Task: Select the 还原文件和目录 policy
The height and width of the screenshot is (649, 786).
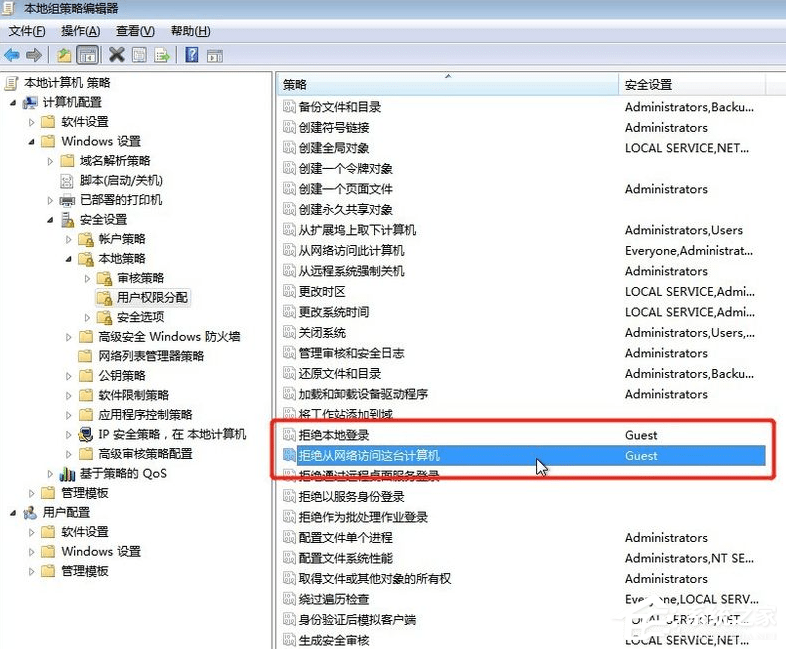Action: click(340, 373)
